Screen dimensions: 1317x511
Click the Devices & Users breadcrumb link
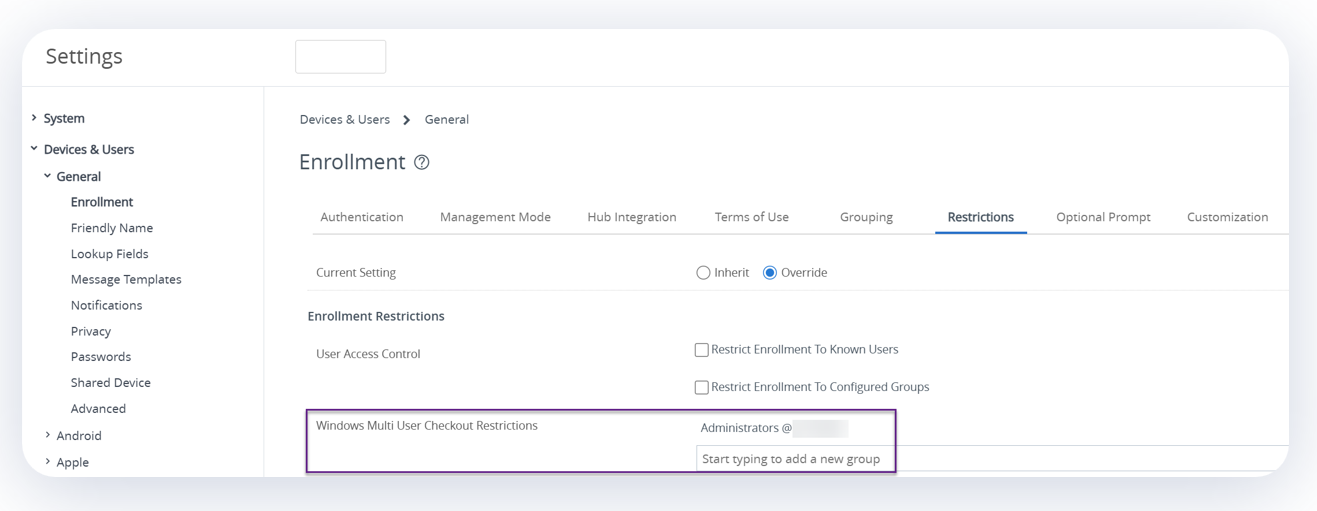pos(344,119)
